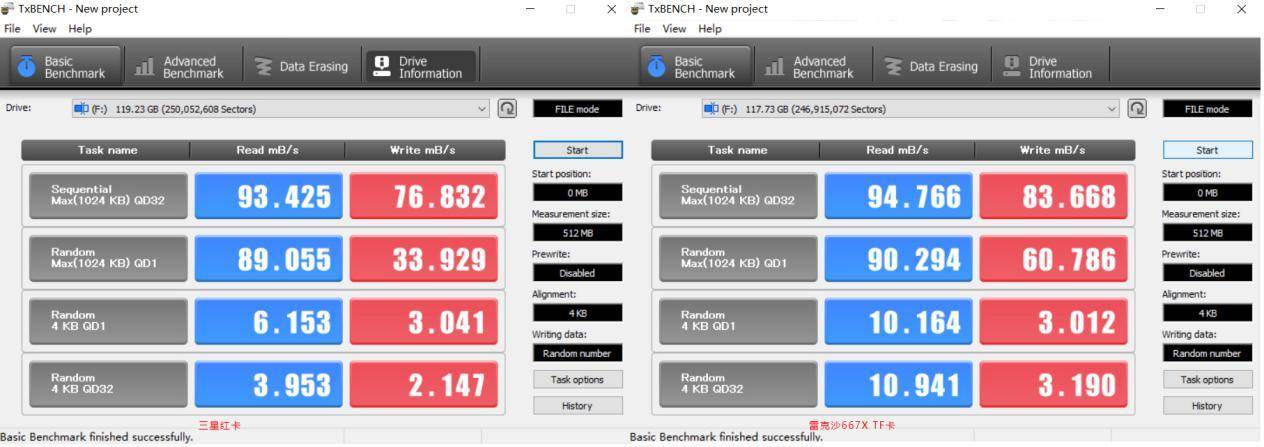
Task: Change Random number writing data, right window
Action: 1207,353
